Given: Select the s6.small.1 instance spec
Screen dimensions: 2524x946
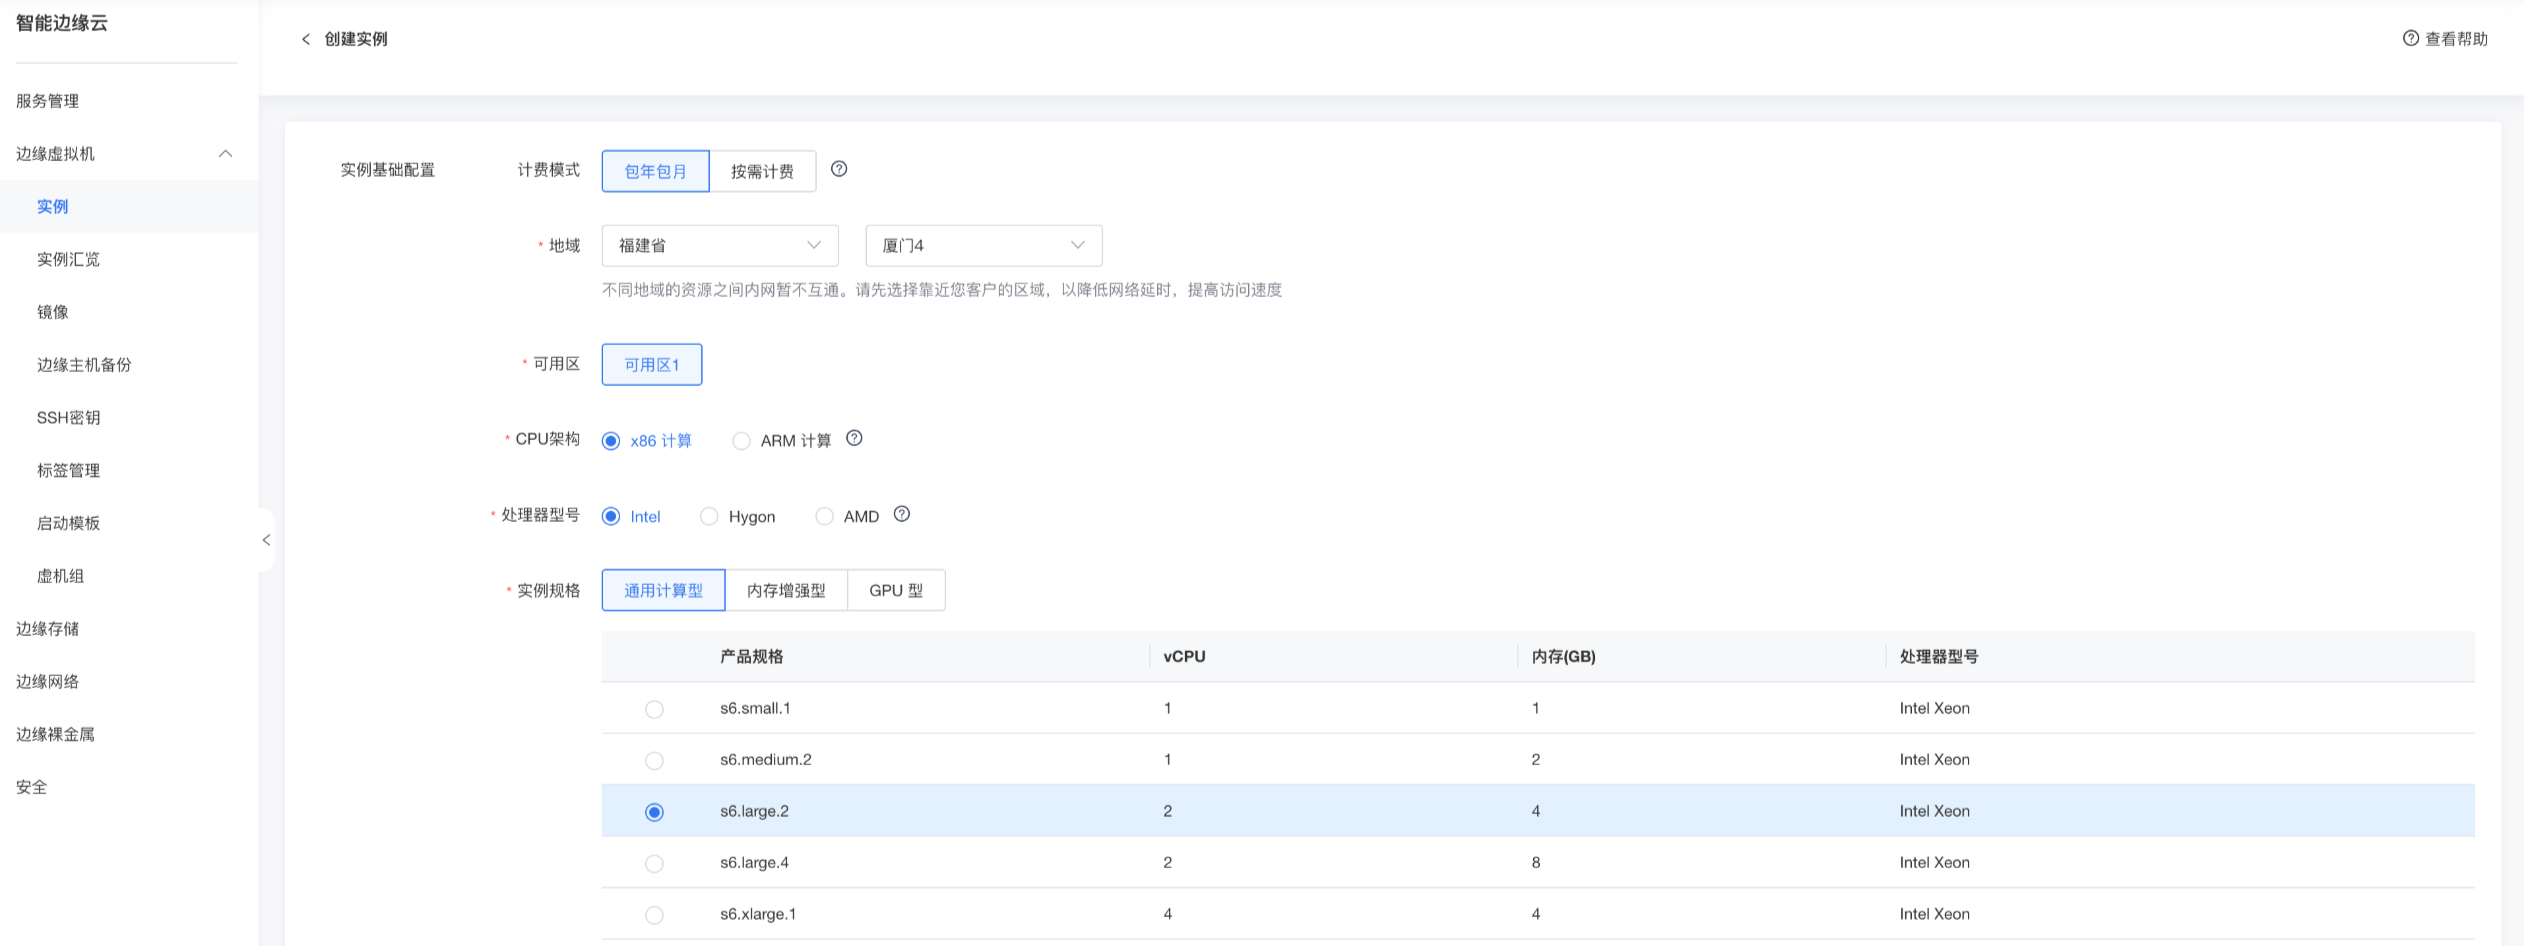Looking at the screenshot, I should (x=654, y=709).
